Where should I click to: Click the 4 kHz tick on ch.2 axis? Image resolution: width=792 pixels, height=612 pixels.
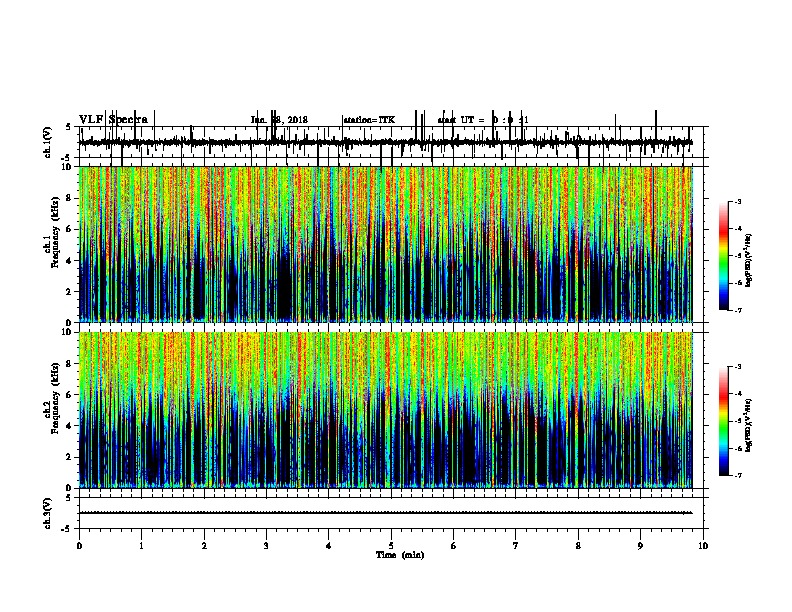click(70, 426)
